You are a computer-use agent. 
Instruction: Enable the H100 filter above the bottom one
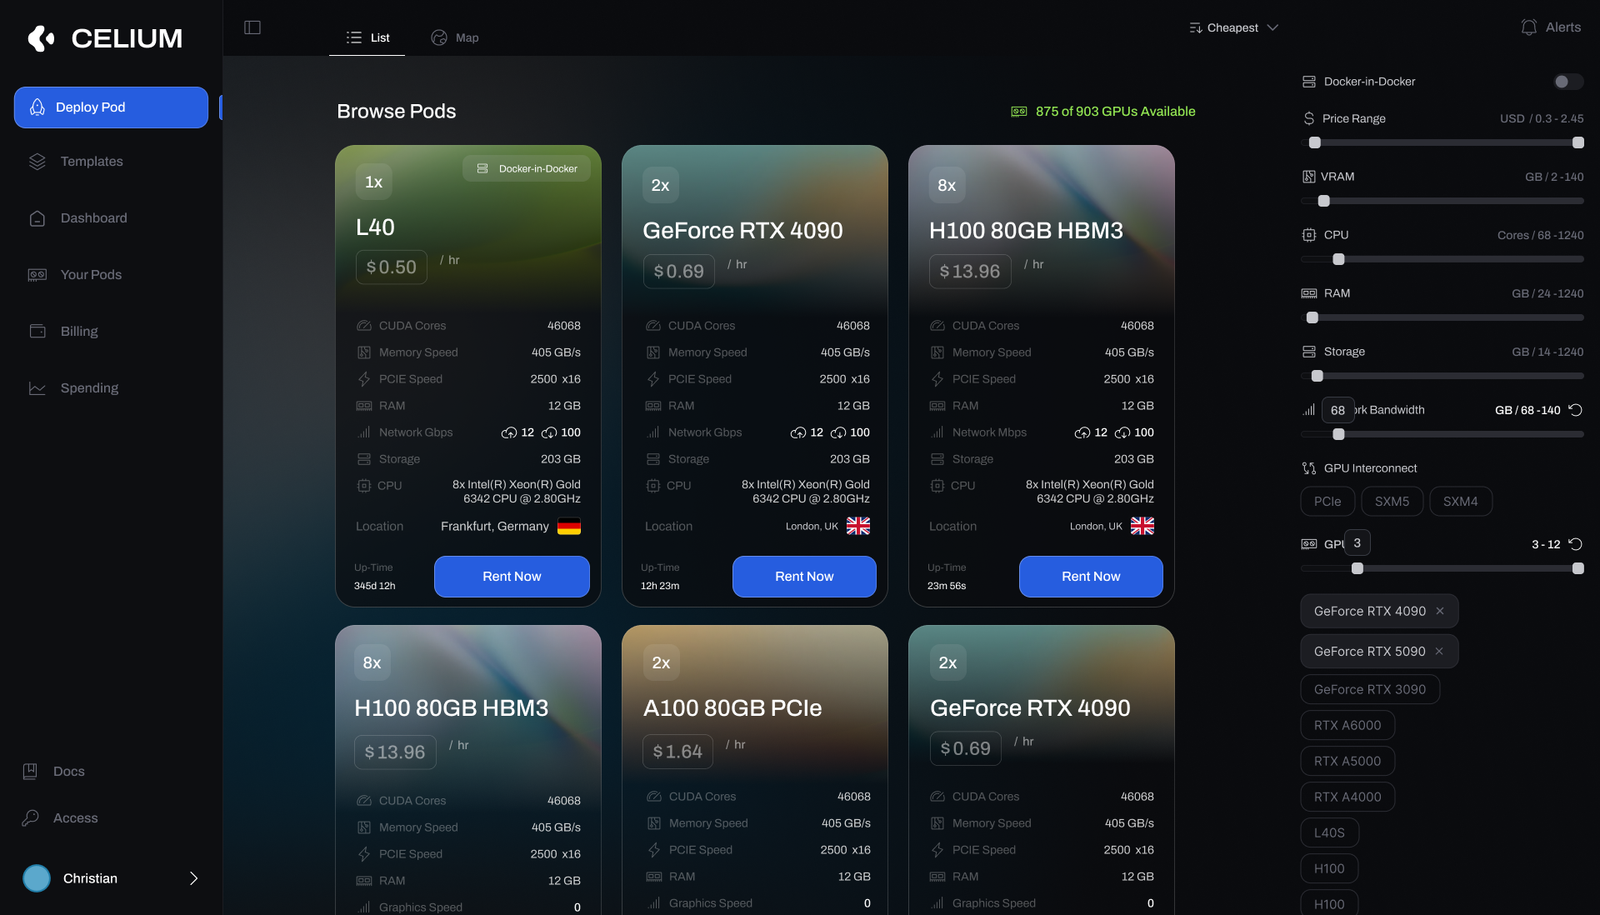tap(1329, 868)
